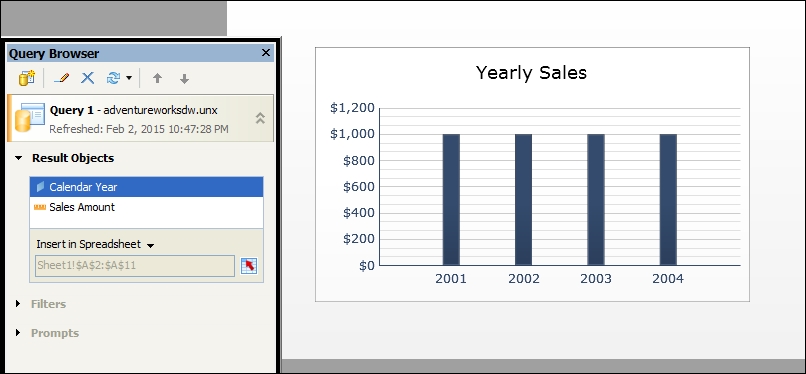Screen dimensions: 806x374
Task: Click the Sheet1 cell range field
Action: [x=135, y=266]
